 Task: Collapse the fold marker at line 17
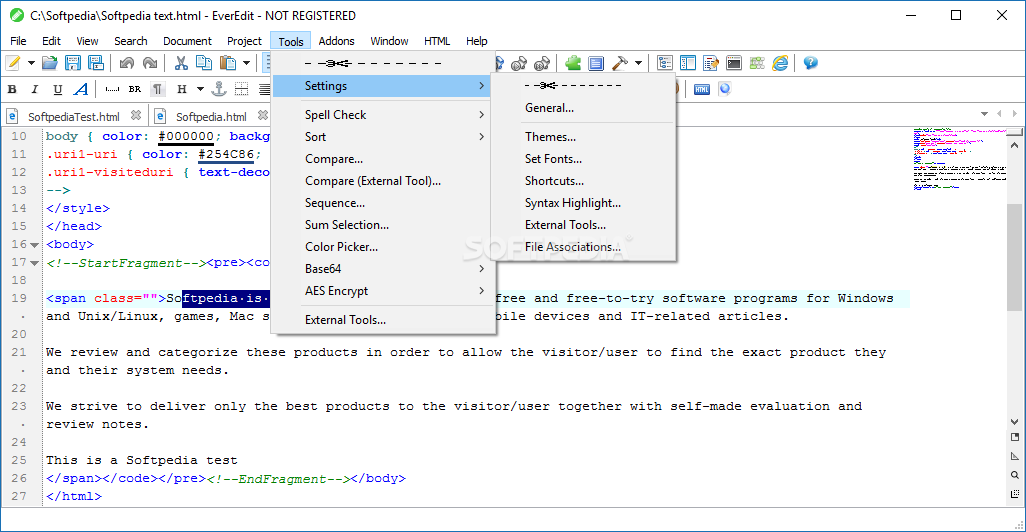[x=35, y=263]
